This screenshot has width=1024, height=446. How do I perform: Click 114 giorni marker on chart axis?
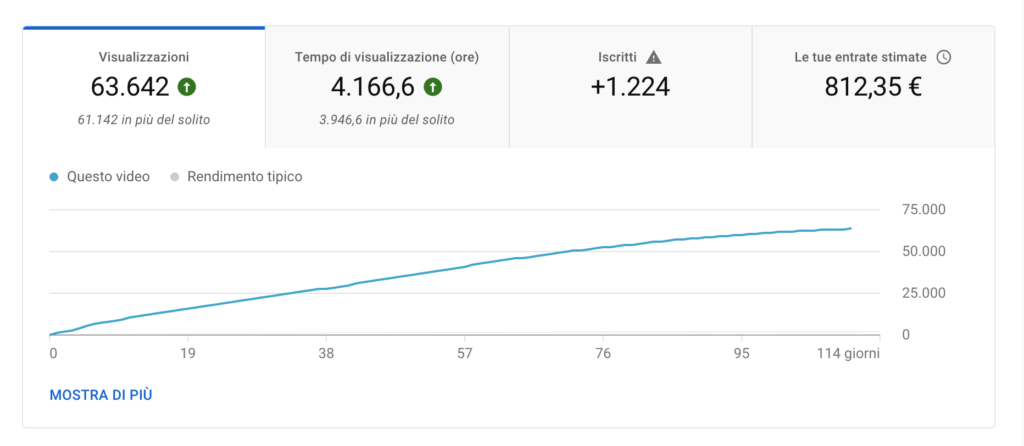(x=850, y=353)
